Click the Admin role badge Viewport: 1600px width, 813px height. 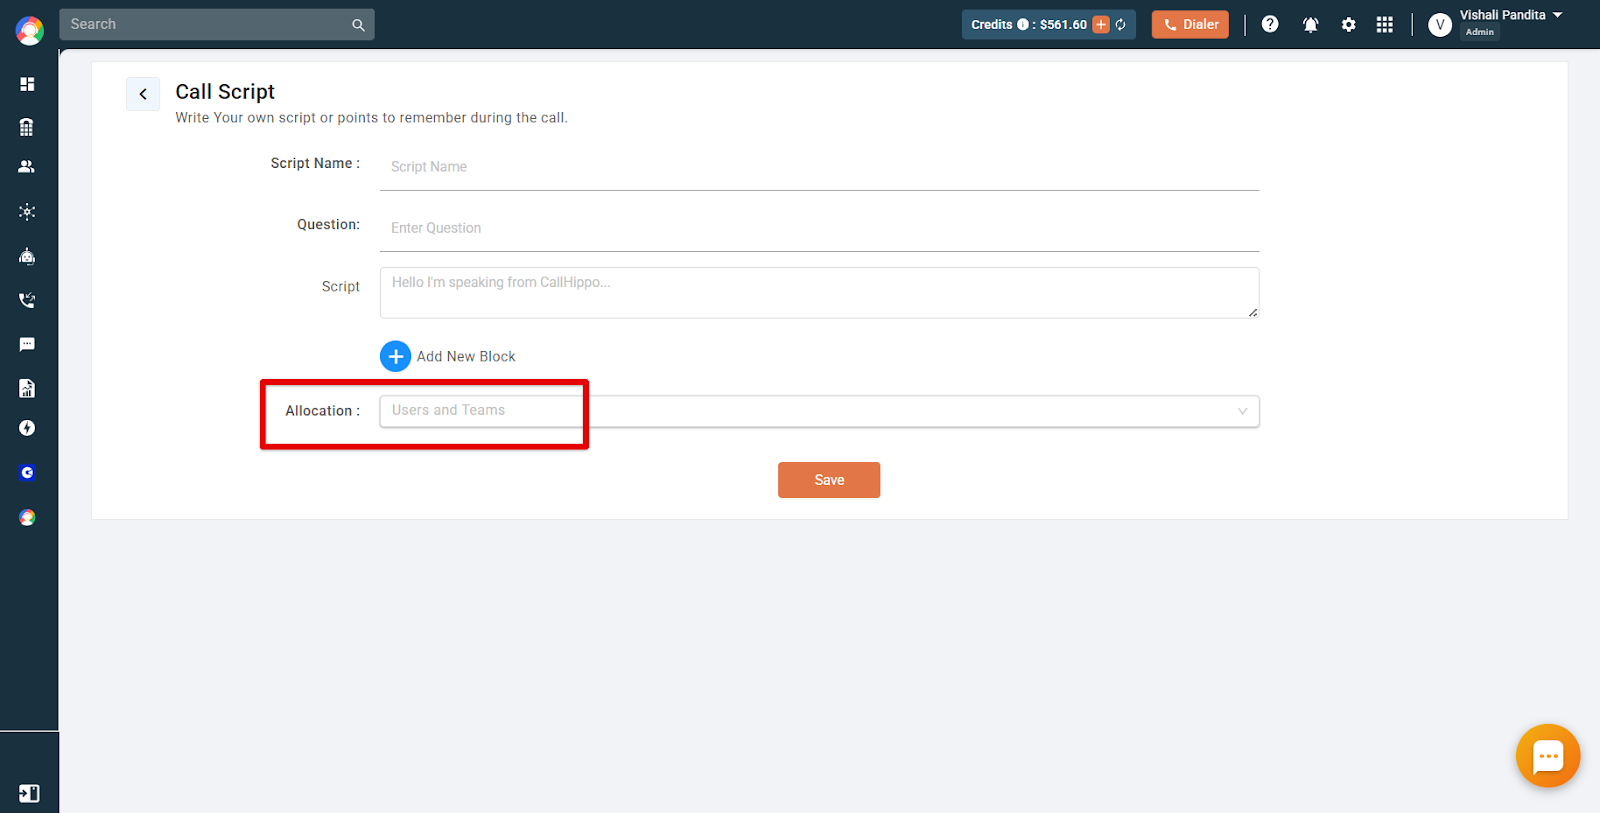pos(1480,32)
